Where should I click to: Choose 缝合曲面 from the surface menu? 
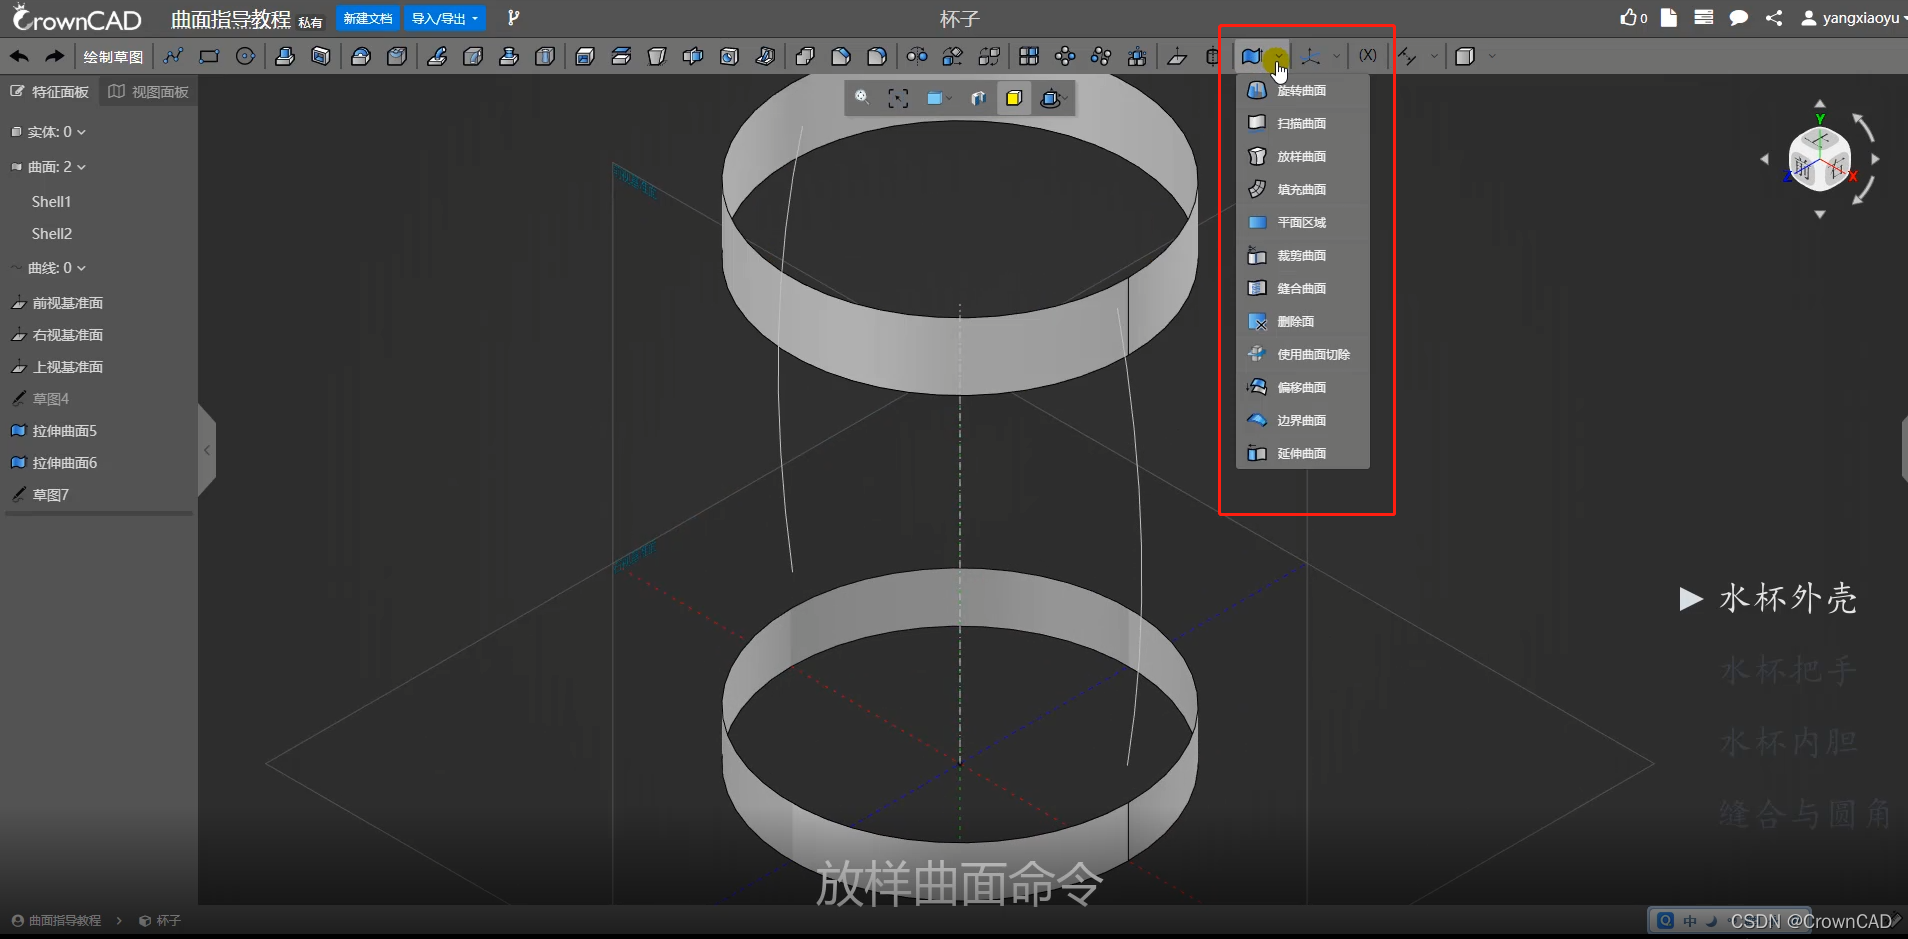(x=1302, y=288)
